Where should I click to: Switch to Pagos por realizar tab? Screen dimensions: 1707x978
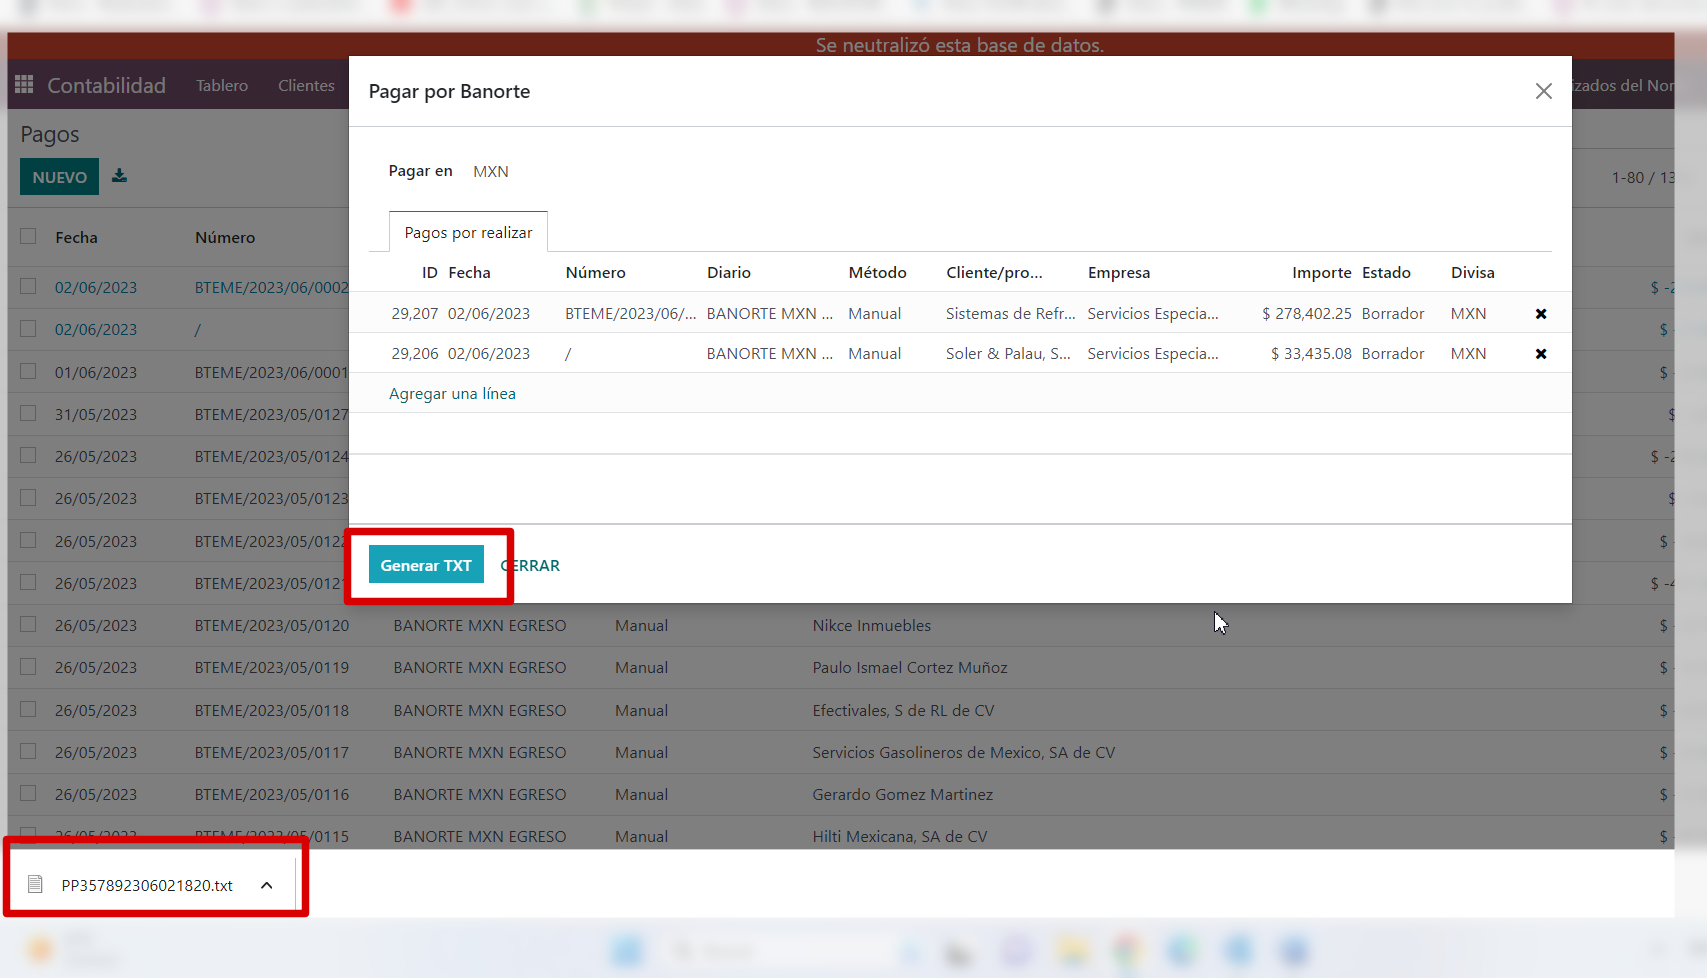tap(468, 232)
